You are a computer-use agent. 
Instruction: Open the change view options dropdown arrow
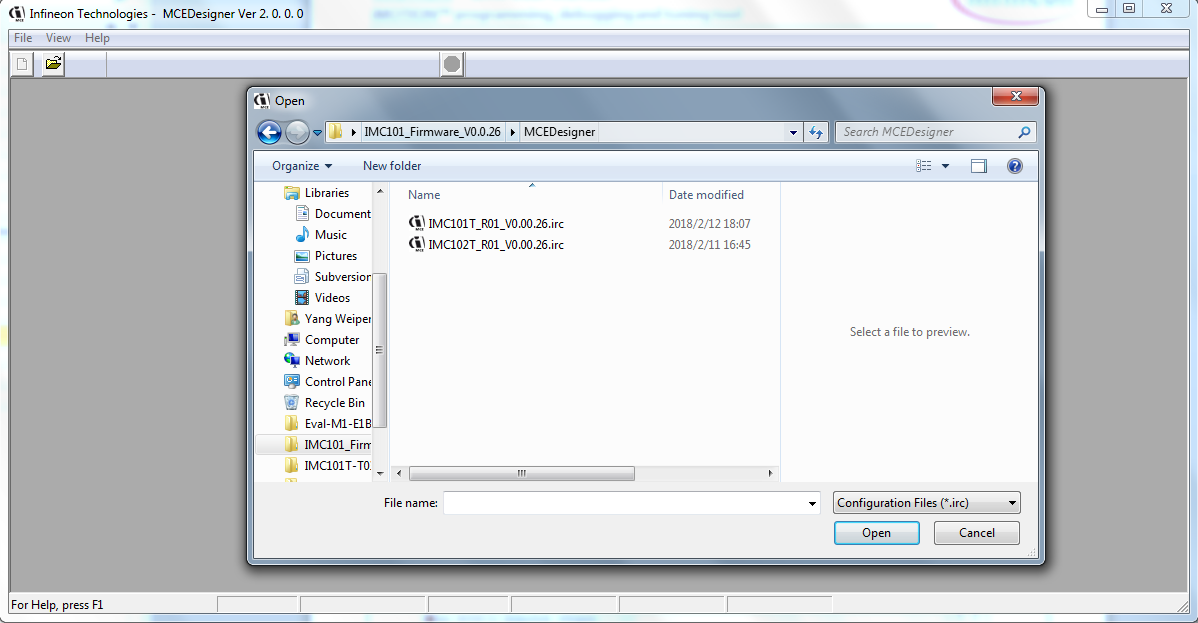click(x=945, y=166)
